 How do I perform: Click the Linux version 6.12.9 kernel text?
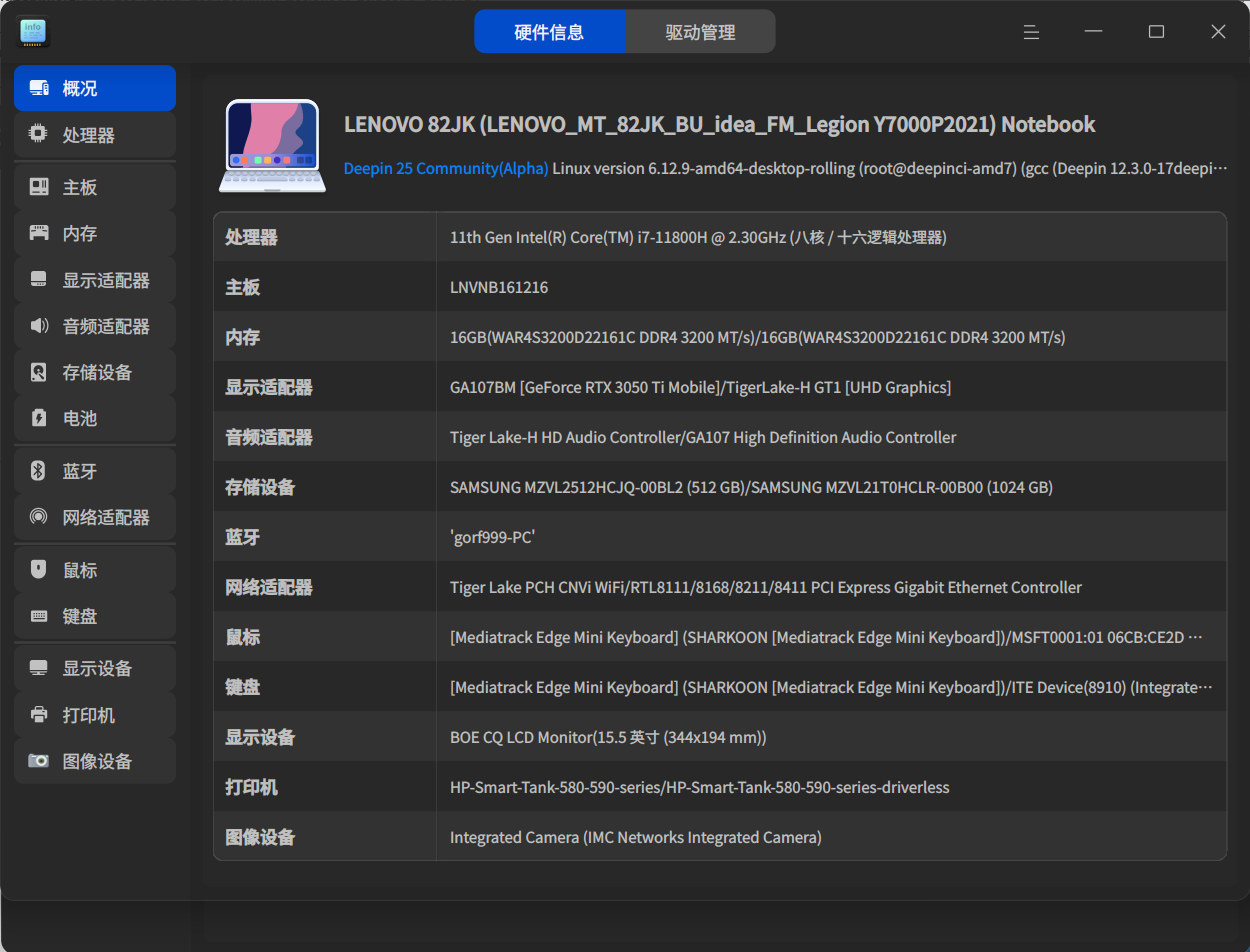(890, 168)
